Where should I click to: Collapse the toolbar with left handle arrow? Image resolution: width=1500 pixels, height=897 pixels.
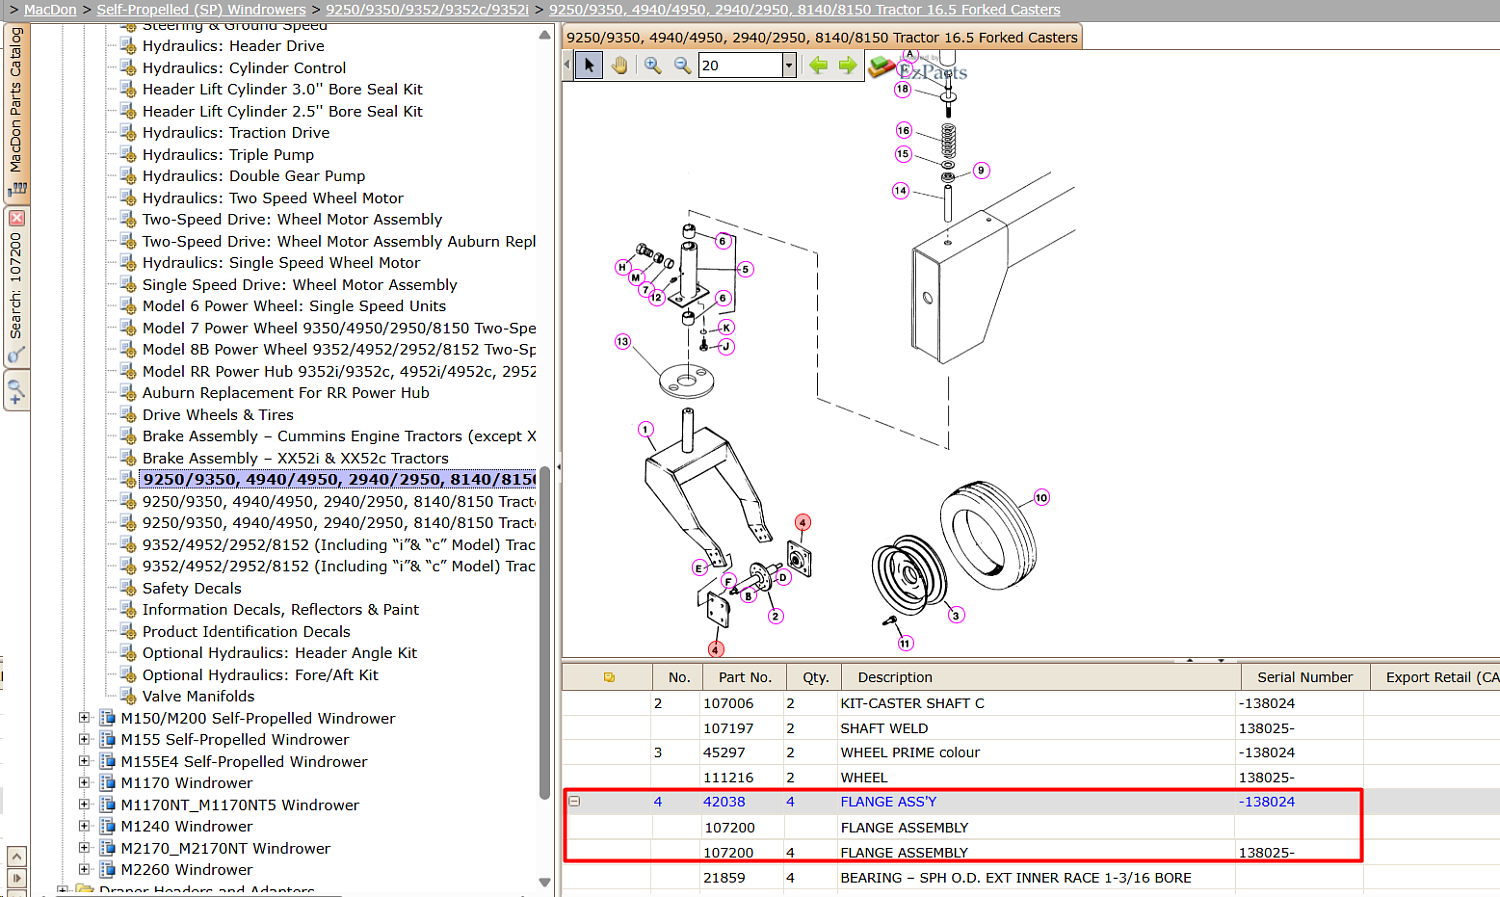(x=567, y=66)
